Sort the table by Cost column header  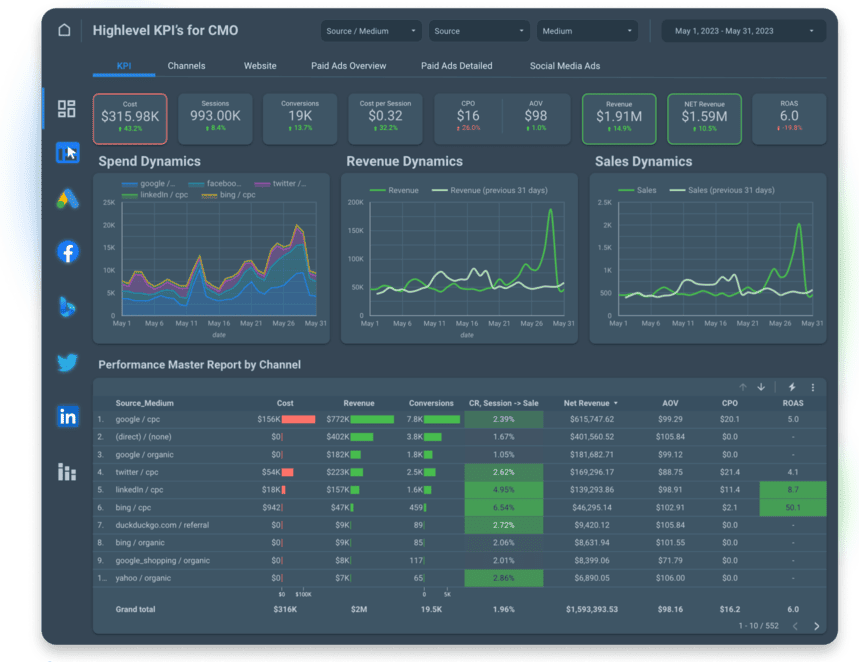[285, 403]
